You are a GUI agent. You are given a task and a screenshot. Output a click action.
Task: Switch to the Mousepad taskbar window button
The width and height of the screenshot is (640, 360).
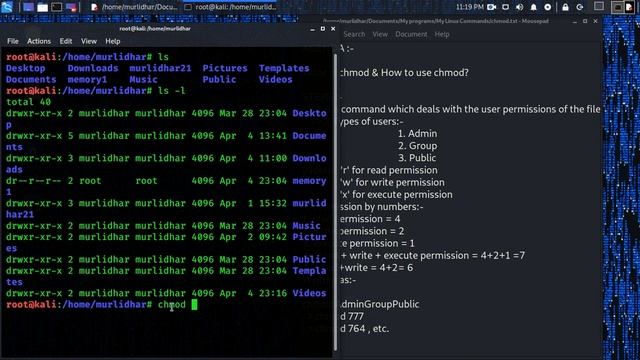pyautogui.click(x=133, y=7)
